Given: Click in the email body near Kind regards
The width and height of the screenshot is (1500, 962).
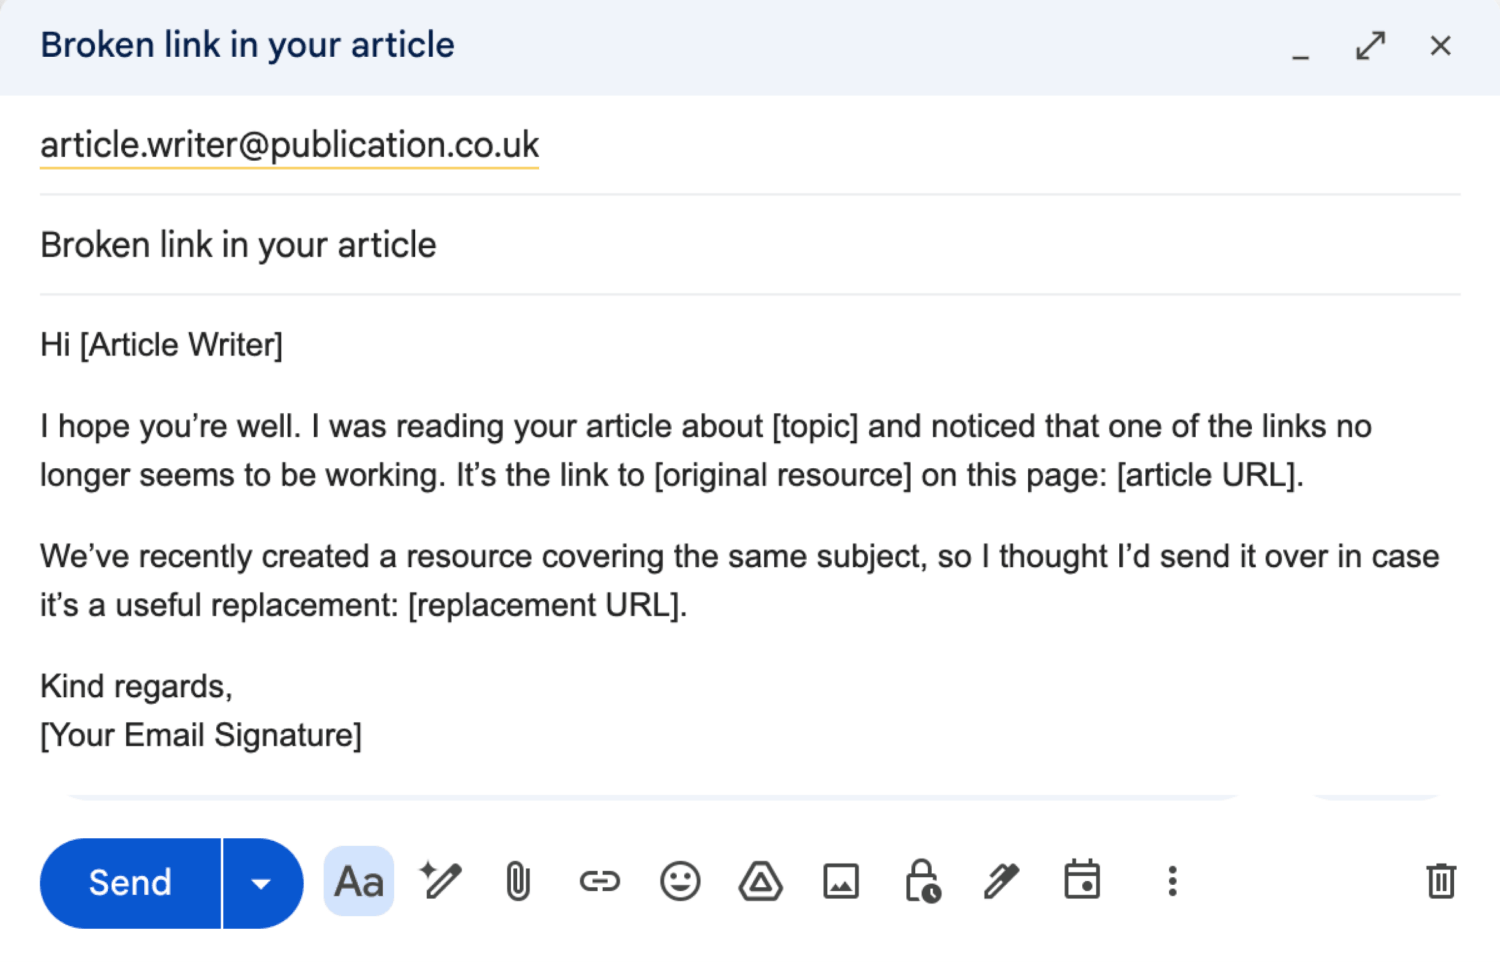Looking at the screenshot, I should coord(136,686).
